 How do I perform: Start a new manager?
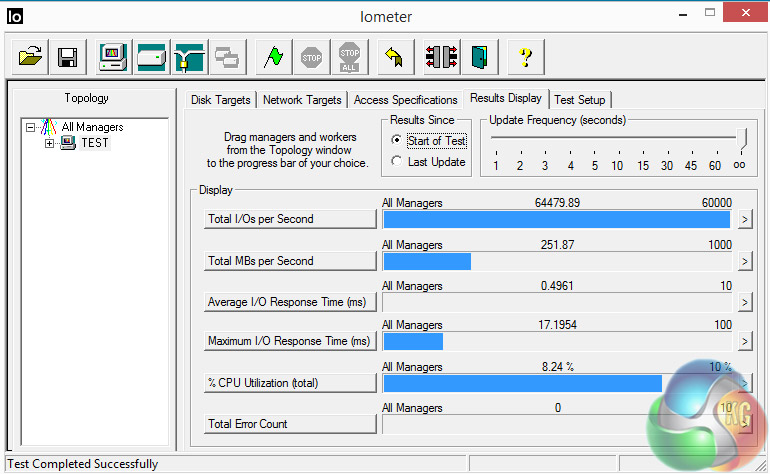[x=112, y=56]
